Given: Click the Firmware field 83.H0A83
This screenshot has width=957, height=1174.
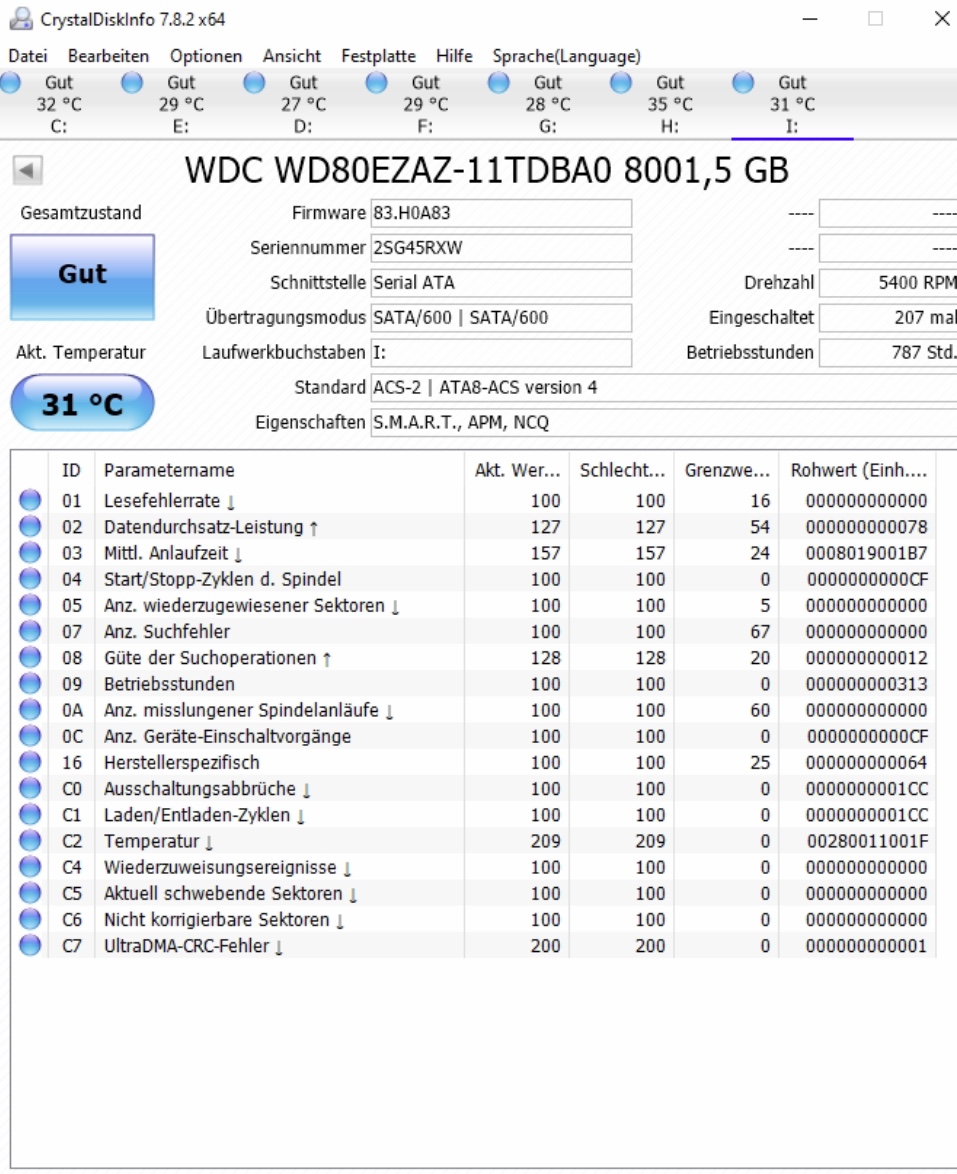Looking at the screenshot, I should 501,213.
